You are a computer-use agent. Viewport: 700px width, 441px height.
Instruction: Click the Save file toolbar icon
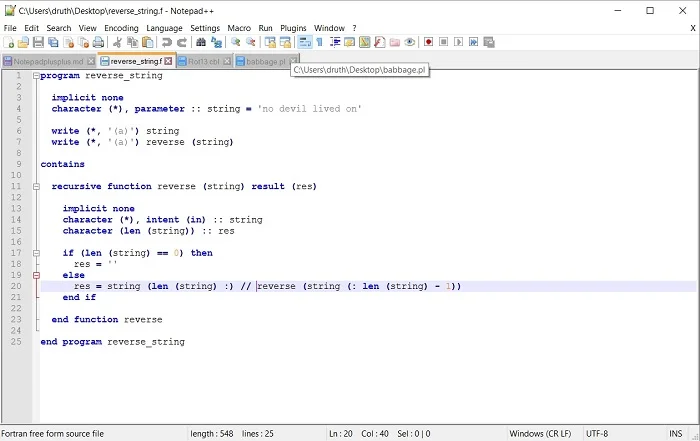coord(38,42)
